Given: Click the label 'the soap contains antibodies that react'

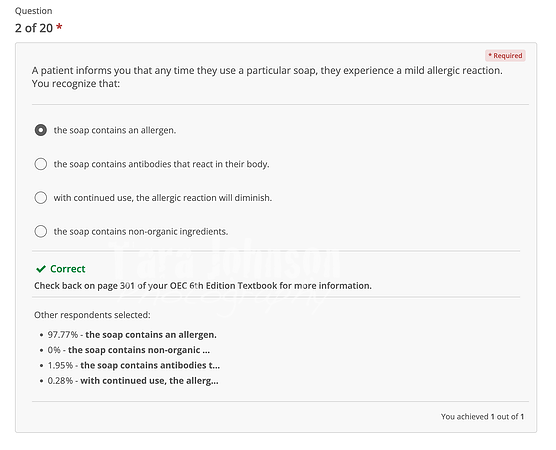Looking at the screenshot, I should click(x=161, y=164).
